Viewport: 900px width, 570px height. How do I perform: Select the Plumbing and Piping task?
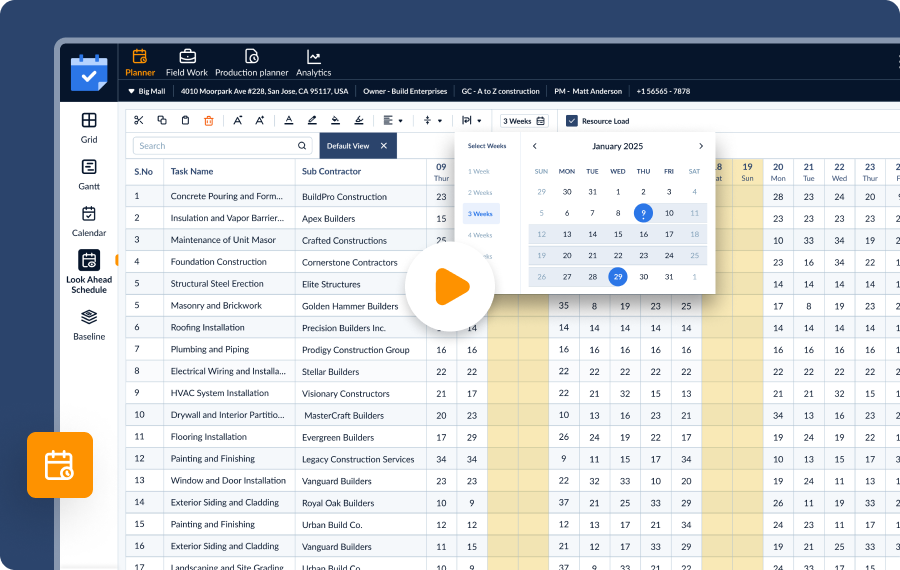click(x=210, y=350)
